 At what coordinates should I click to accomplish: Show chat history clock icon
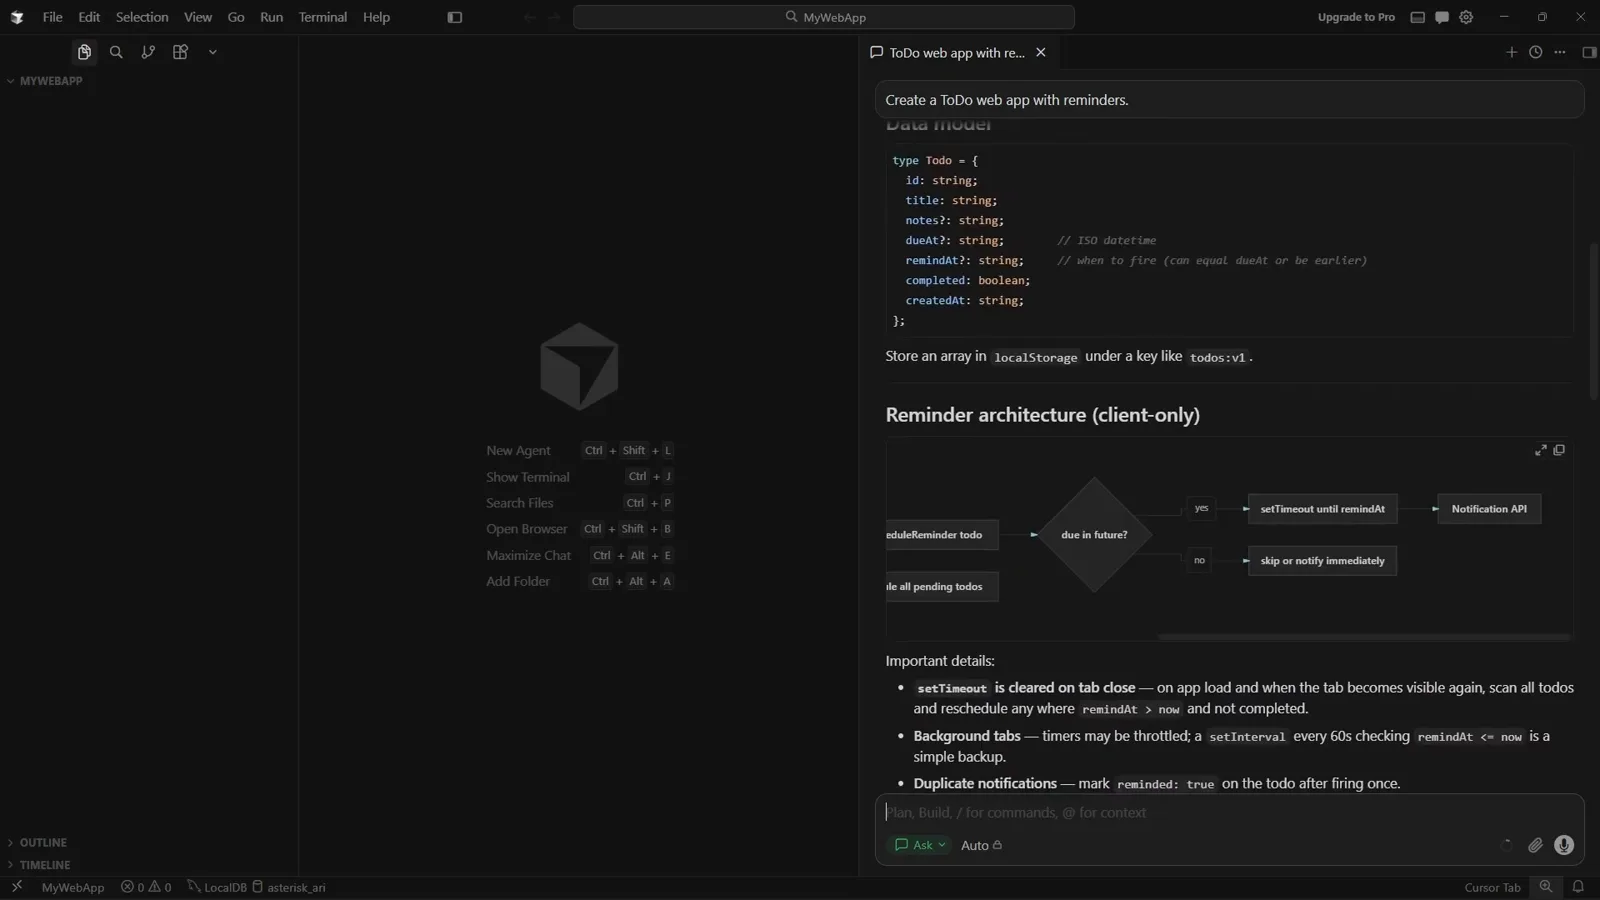(1536, 52)
